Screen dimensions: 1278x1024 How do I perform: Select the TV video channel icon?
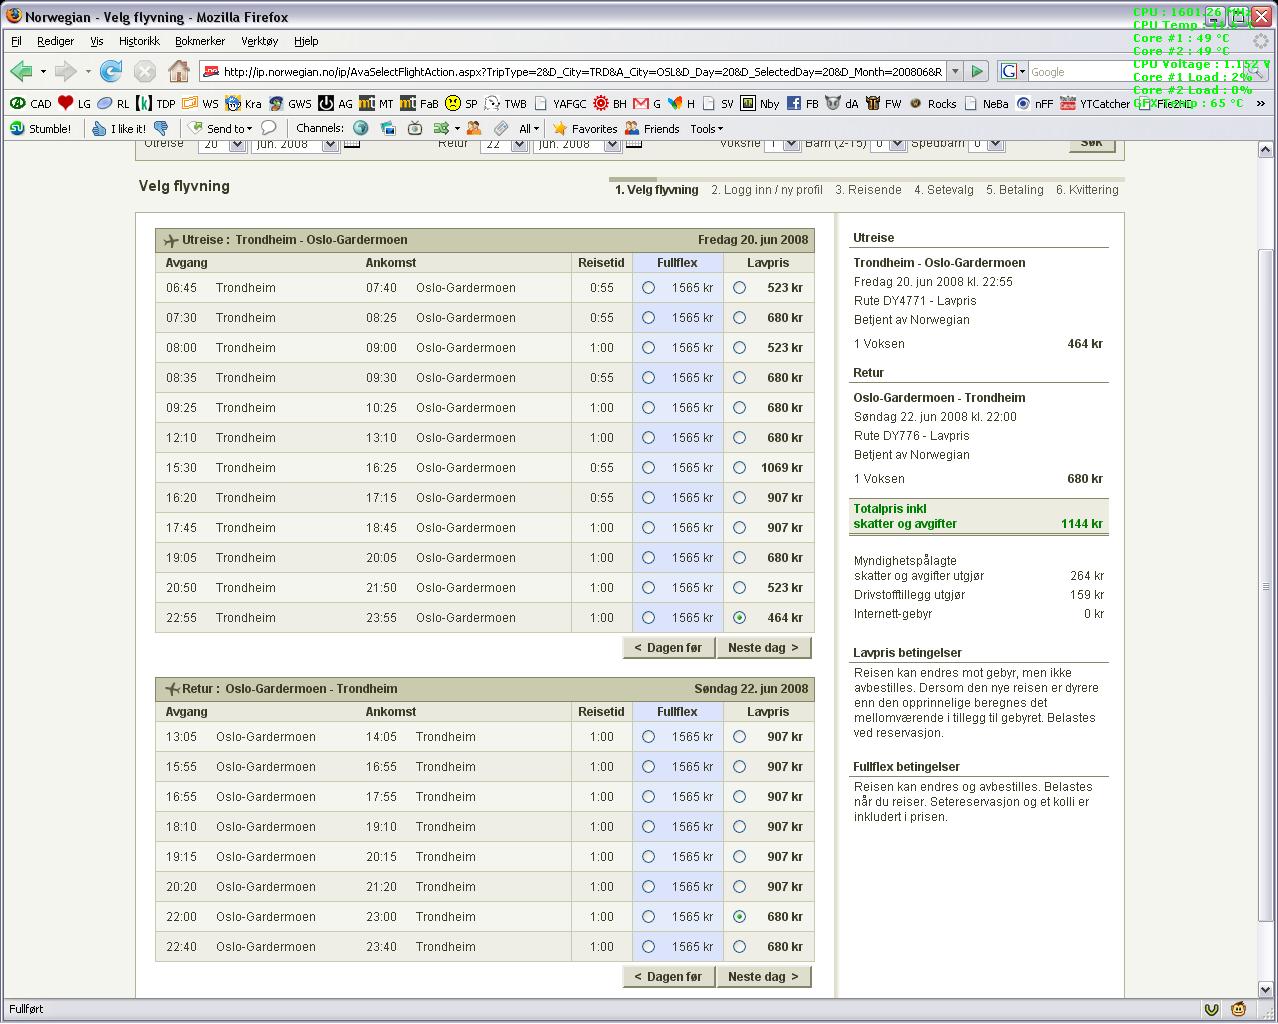pos(415,128)
